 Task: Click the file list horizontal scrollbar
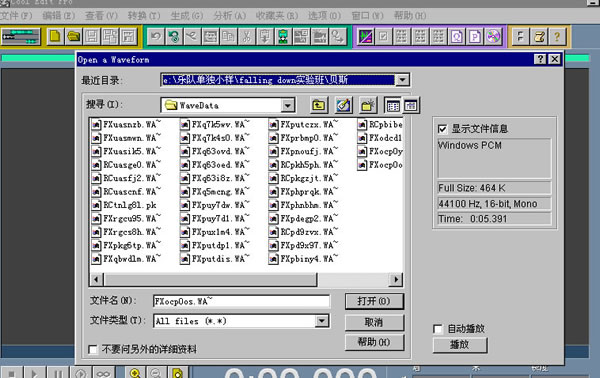[246, 280]
